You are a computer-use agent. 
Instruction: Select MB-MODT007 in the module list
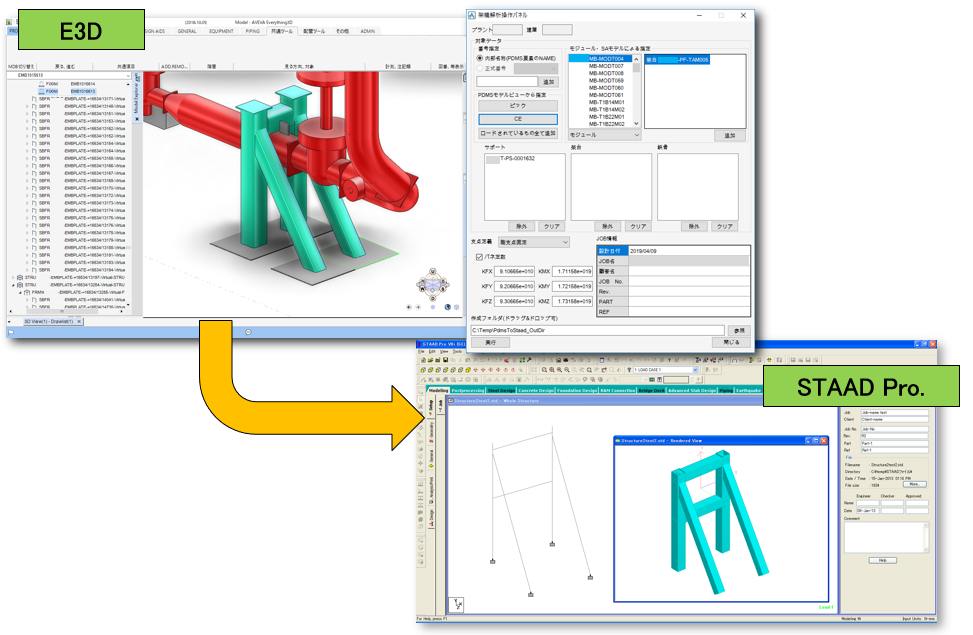pyautogui.click(x=606, y=66)
